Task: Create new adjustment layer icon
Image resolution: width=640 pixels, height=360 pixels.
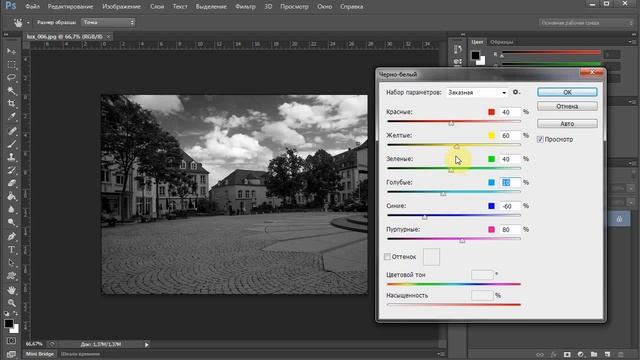Action: tap(580, 355)
